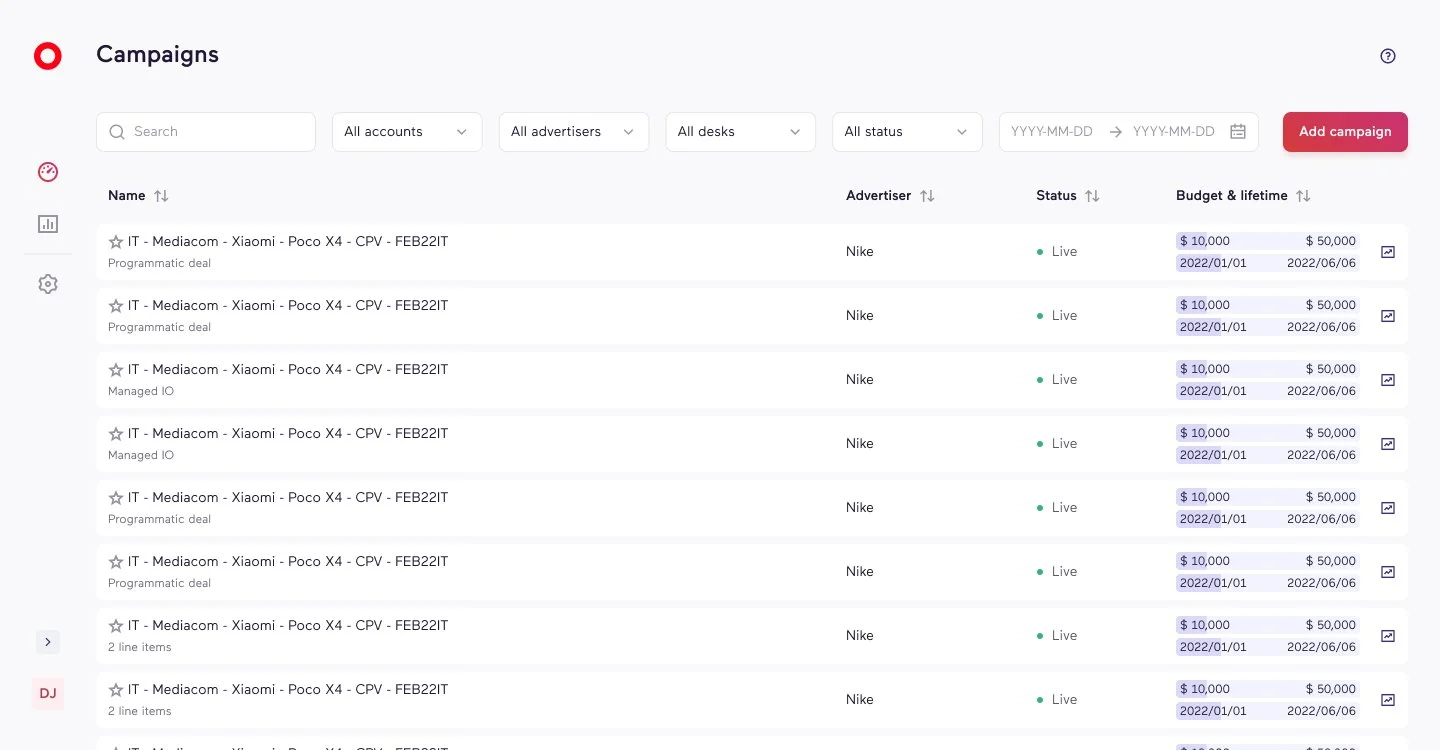
Task: Open the reports bar chart sidebar icon
Action: [x=48, y=224]
